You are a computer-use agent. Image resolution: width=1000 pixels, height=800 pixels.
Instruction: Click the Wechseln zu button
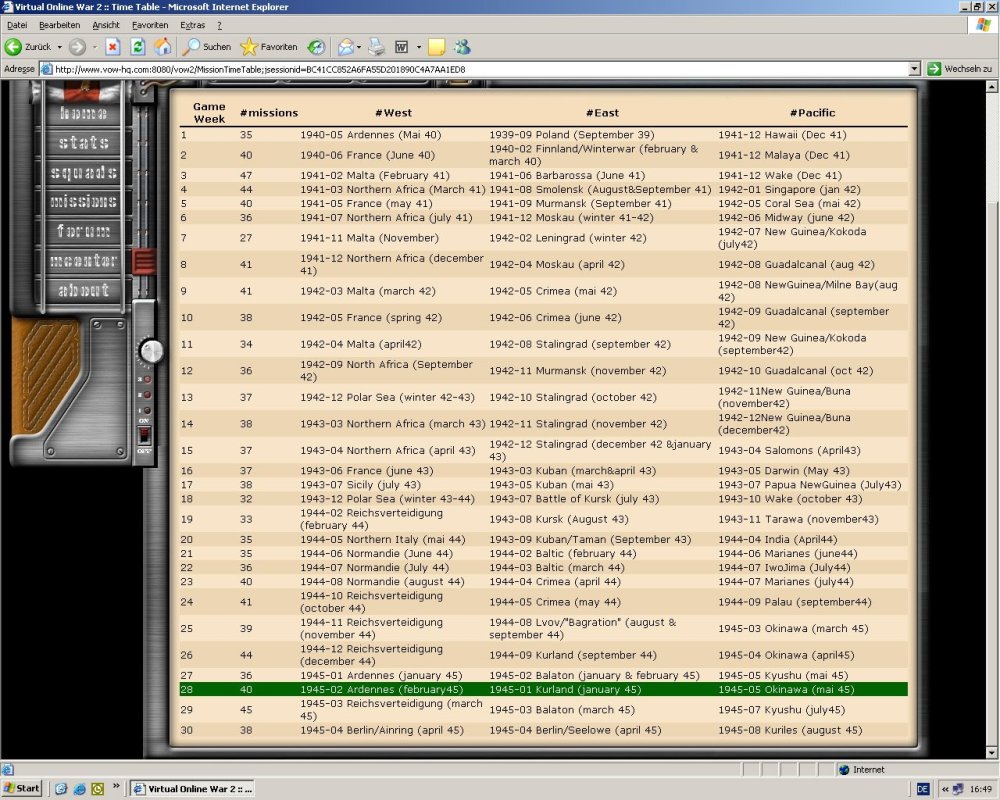point(959,69)
